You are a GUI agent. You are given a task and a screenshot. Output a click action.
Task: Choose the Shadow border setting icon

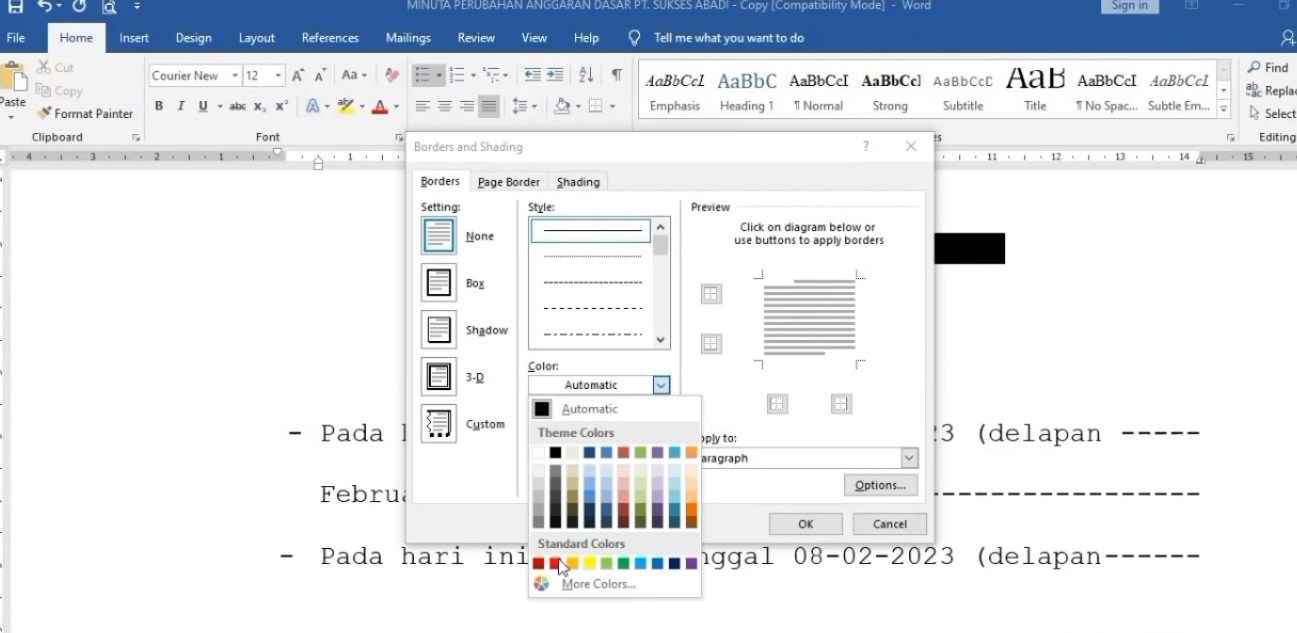point(439,330)
